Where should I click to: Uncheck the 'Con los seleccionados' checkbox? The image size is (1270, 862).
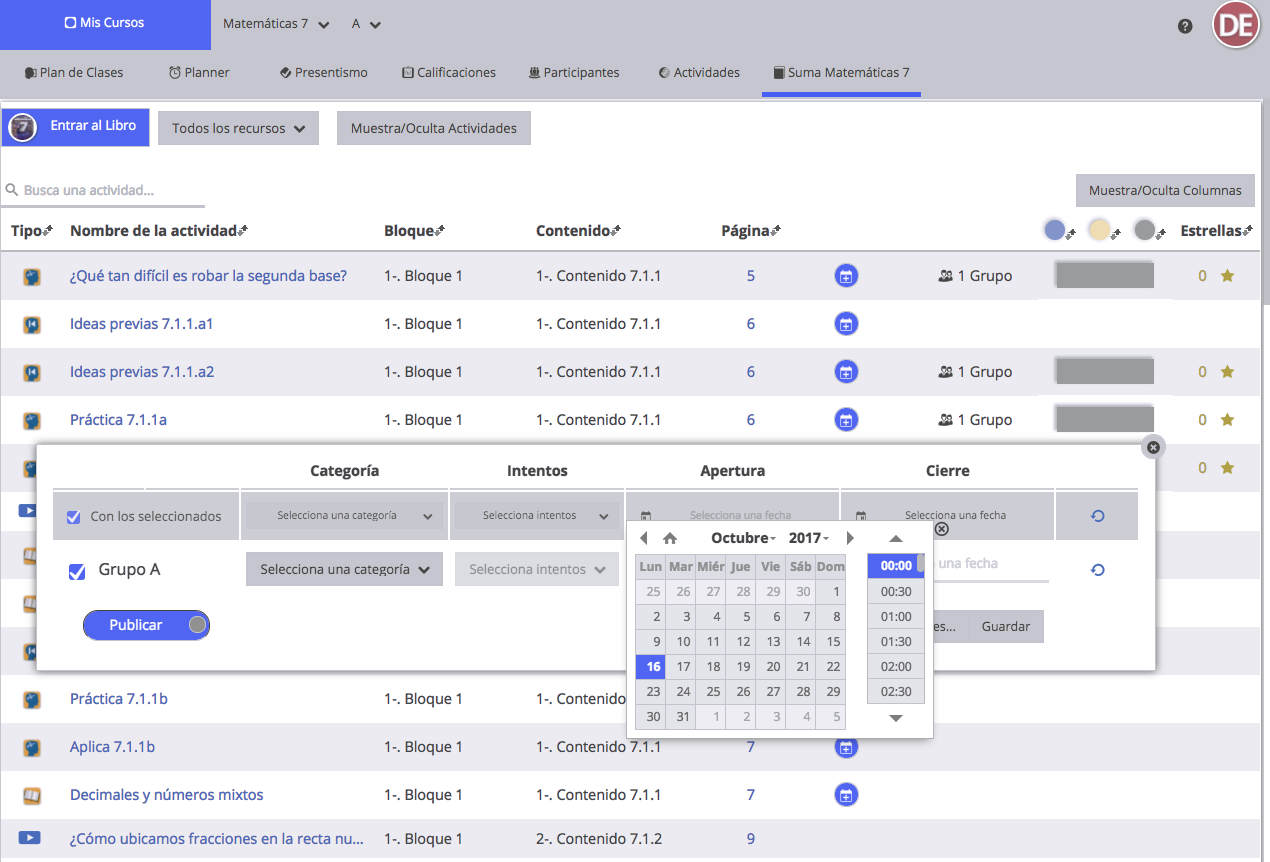73,517
